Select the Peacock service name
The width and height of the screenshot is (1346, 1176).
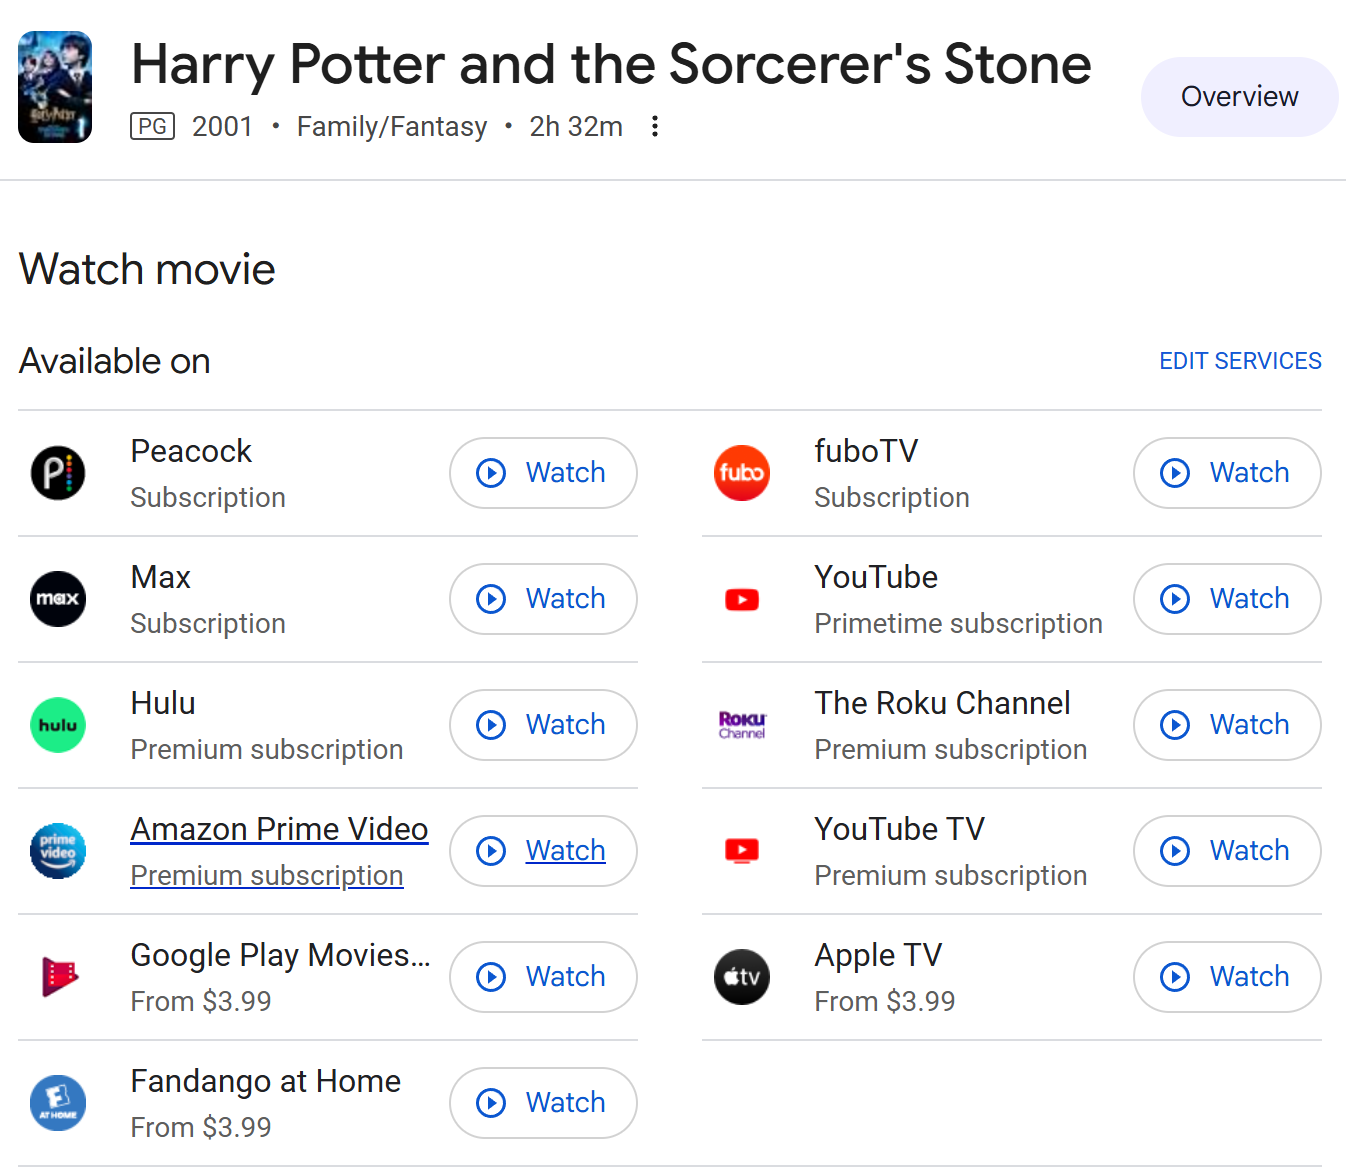click(x=191, y=451)
